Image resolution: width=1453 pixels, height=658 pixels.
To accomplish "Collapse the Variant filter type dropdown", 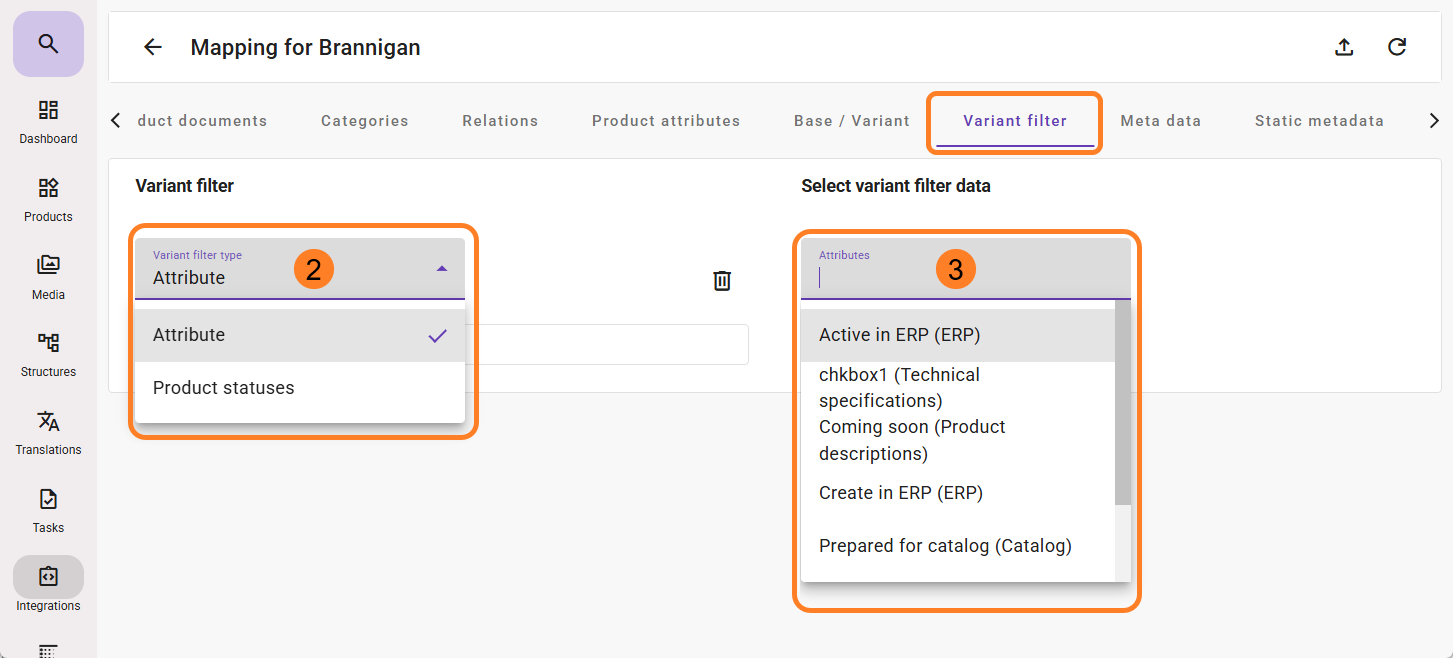I will click(442, 269).
